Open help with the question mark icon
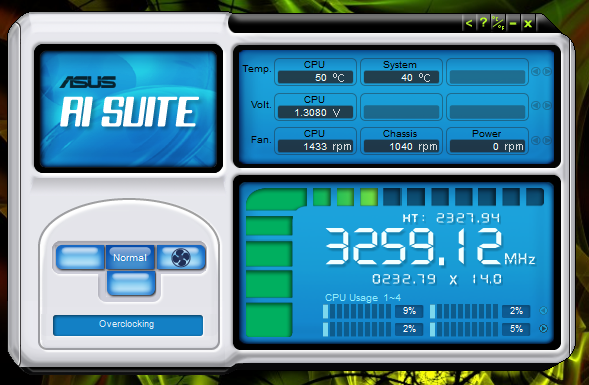The image size is (589, 385). point(483,23)
